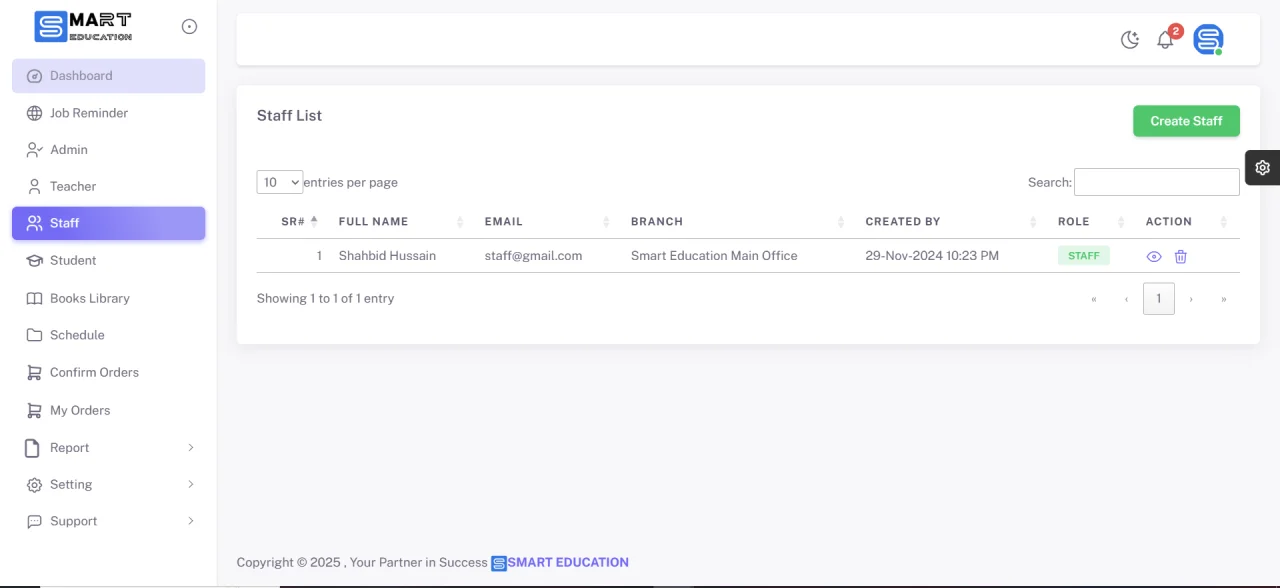Toggle dark mode with moon icon
Image resolution: width=1280 pixels, height=588 pixels.
point(1130,40)
